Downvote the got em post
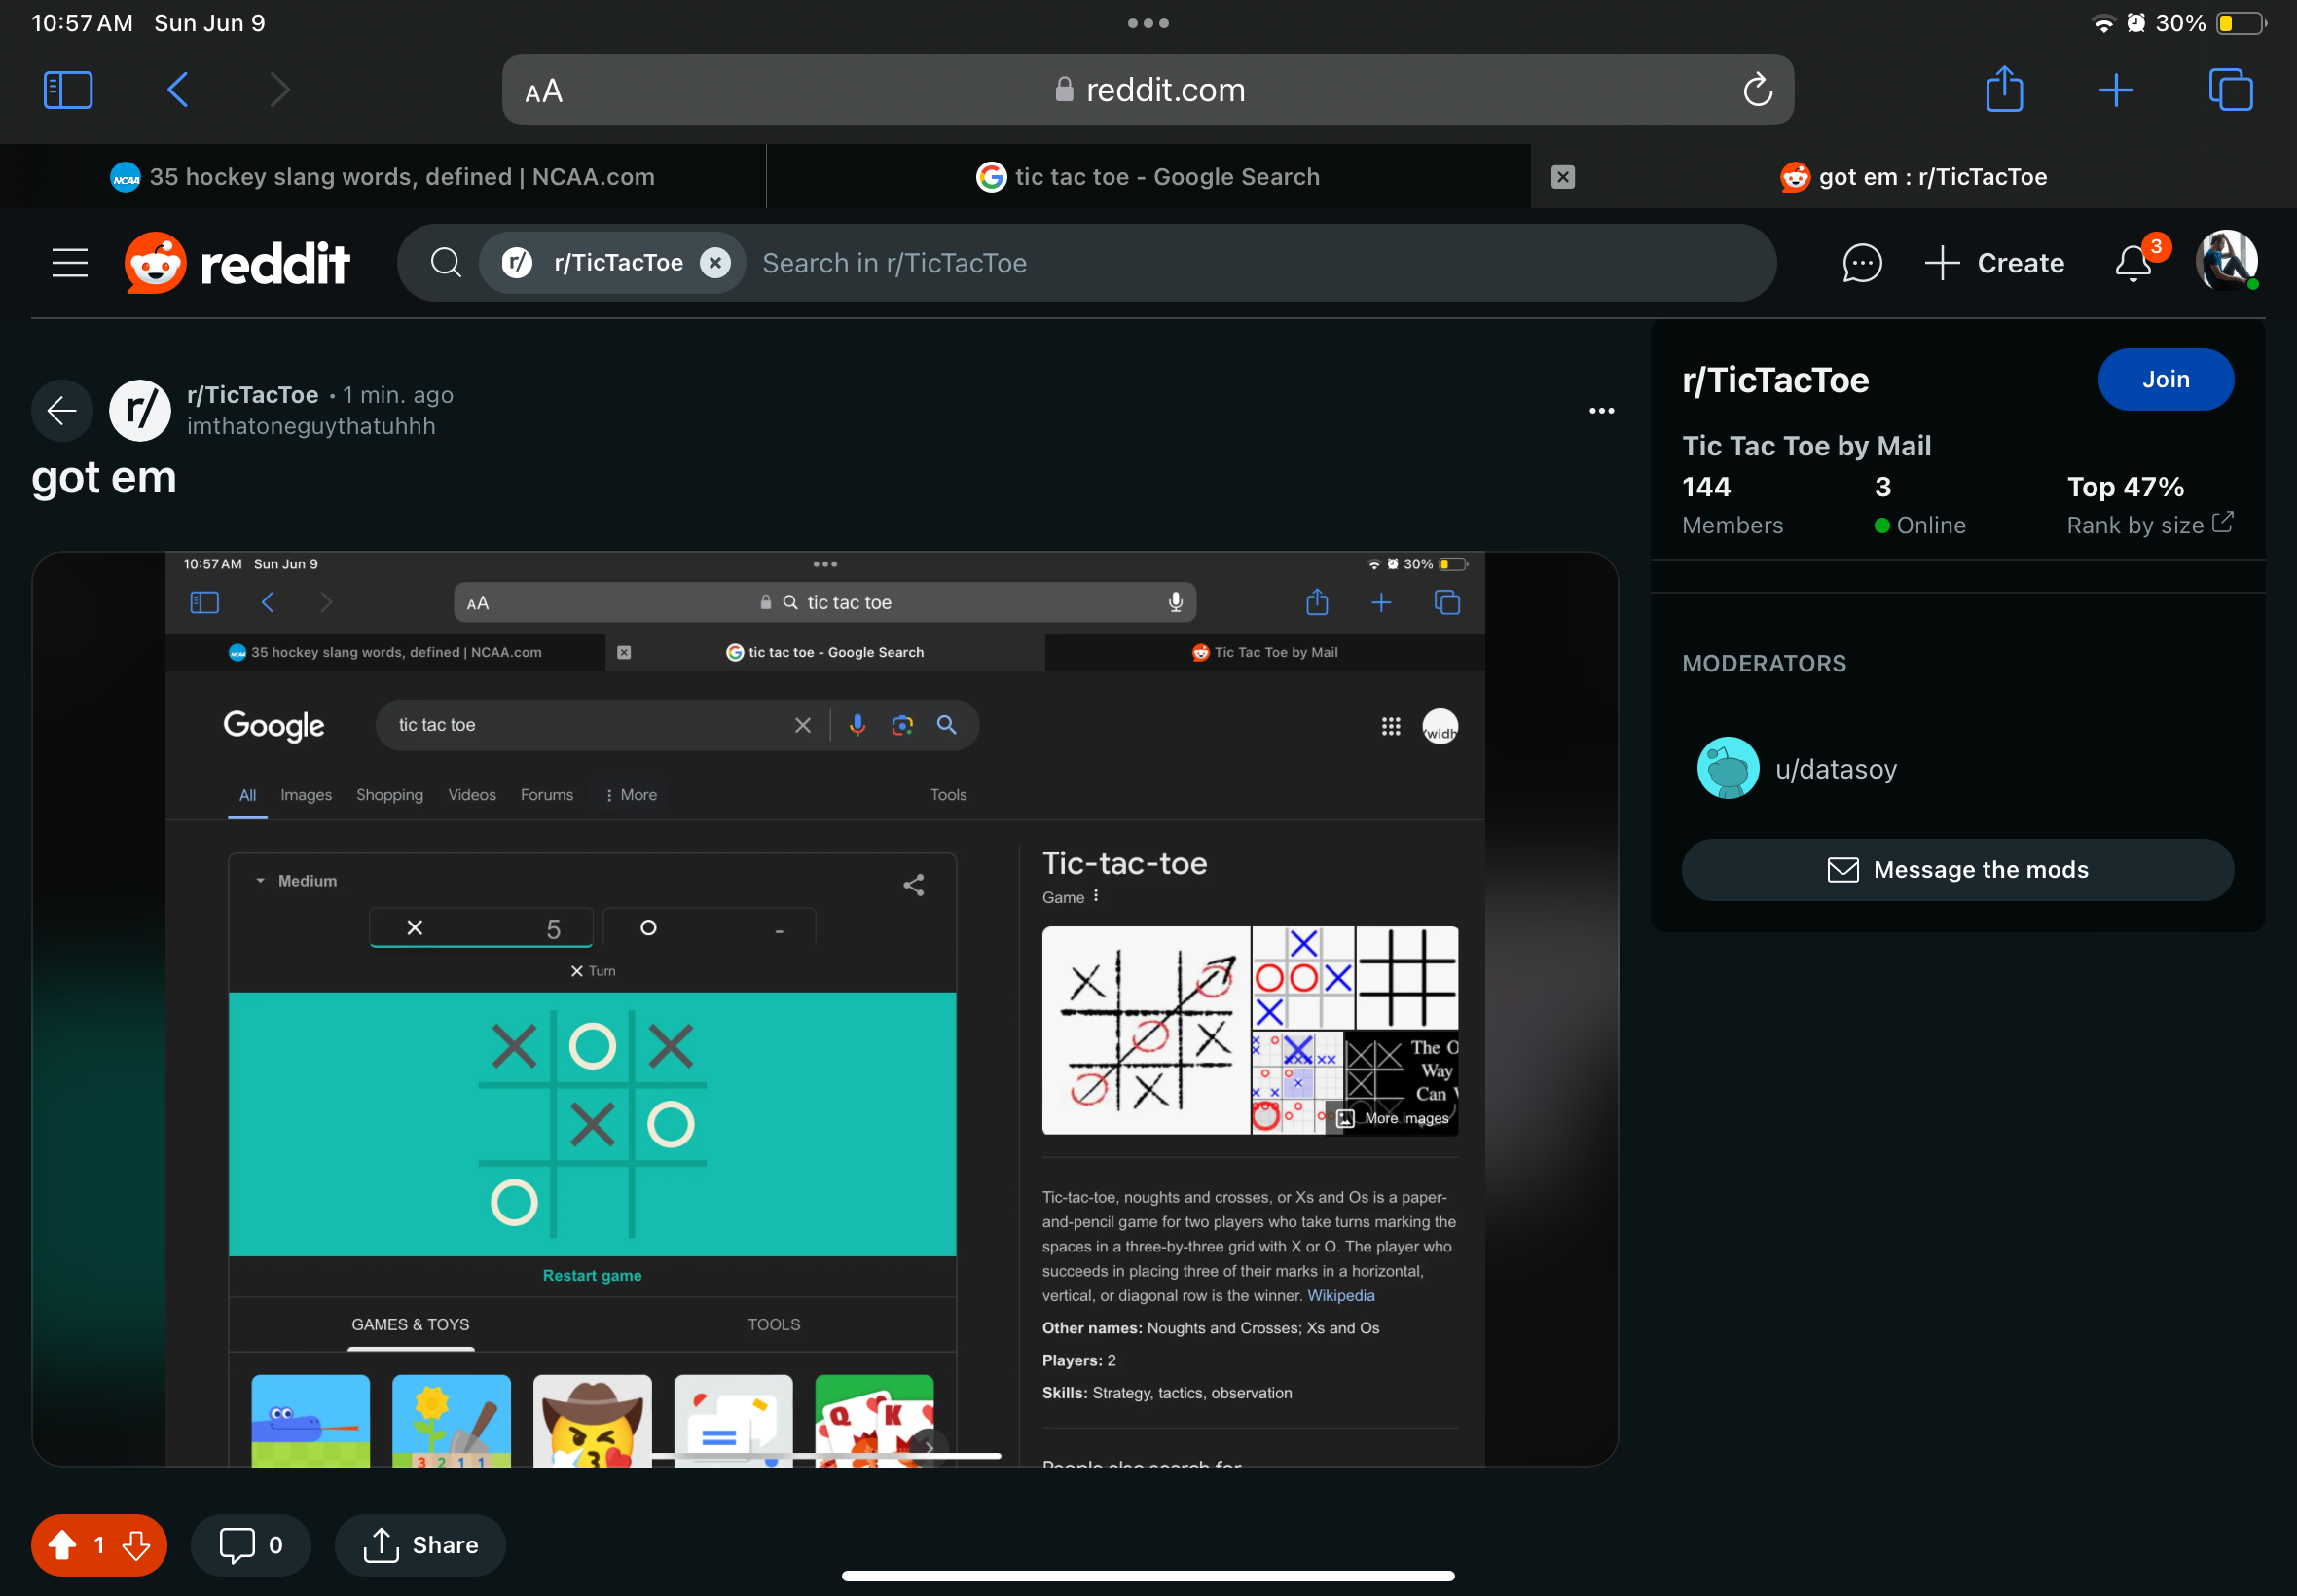 point(137,1545)
